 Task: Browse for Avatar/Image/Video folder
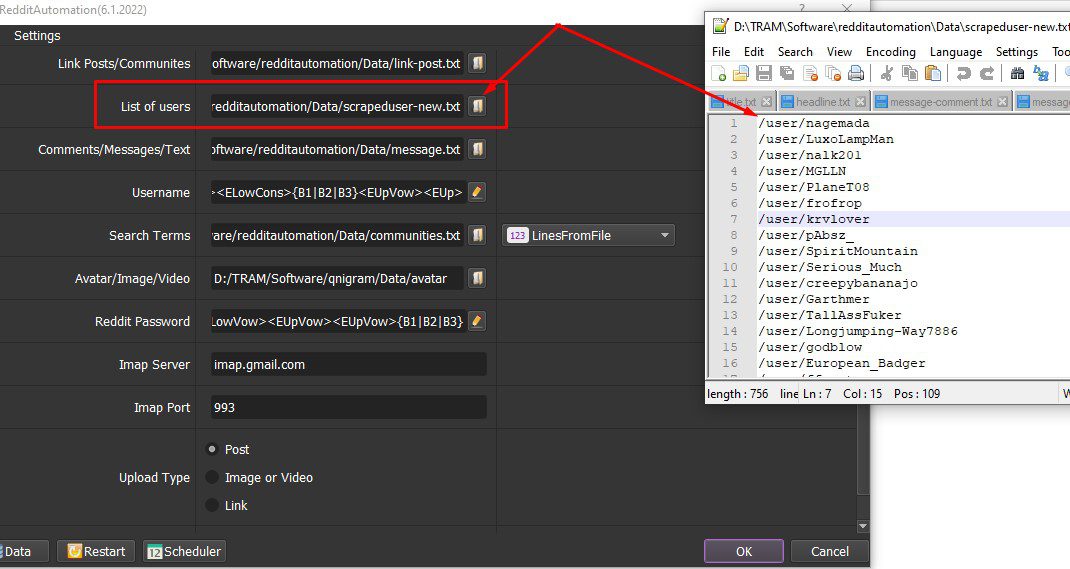click(x=478, y=278)
